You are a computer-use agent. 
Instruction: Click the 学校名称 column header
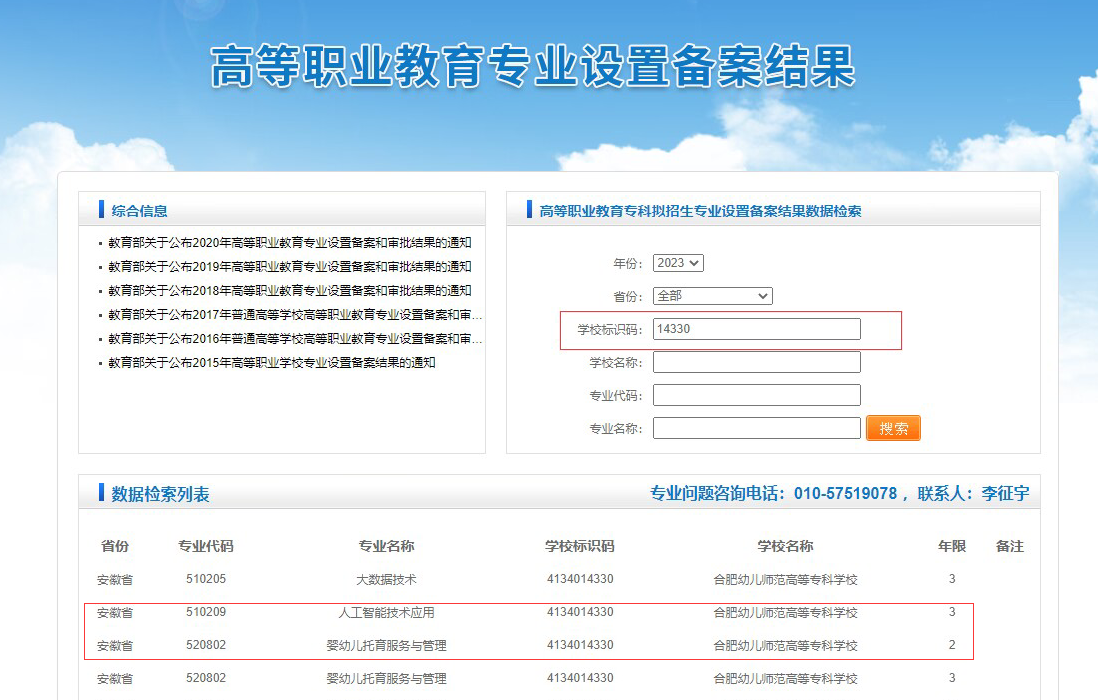[x=785, y=546]
